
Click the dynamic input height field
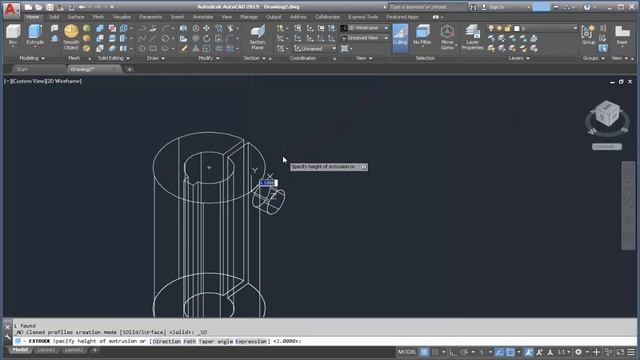tap(268, 183)
